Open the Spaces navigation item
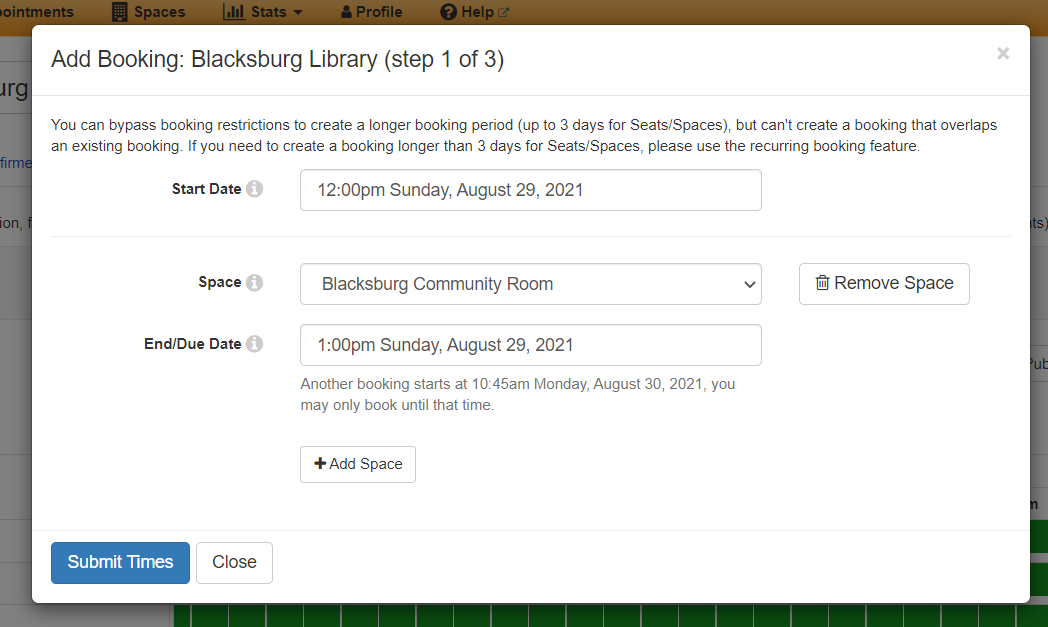Screen dimensions: 1048x627 point(148,12)
